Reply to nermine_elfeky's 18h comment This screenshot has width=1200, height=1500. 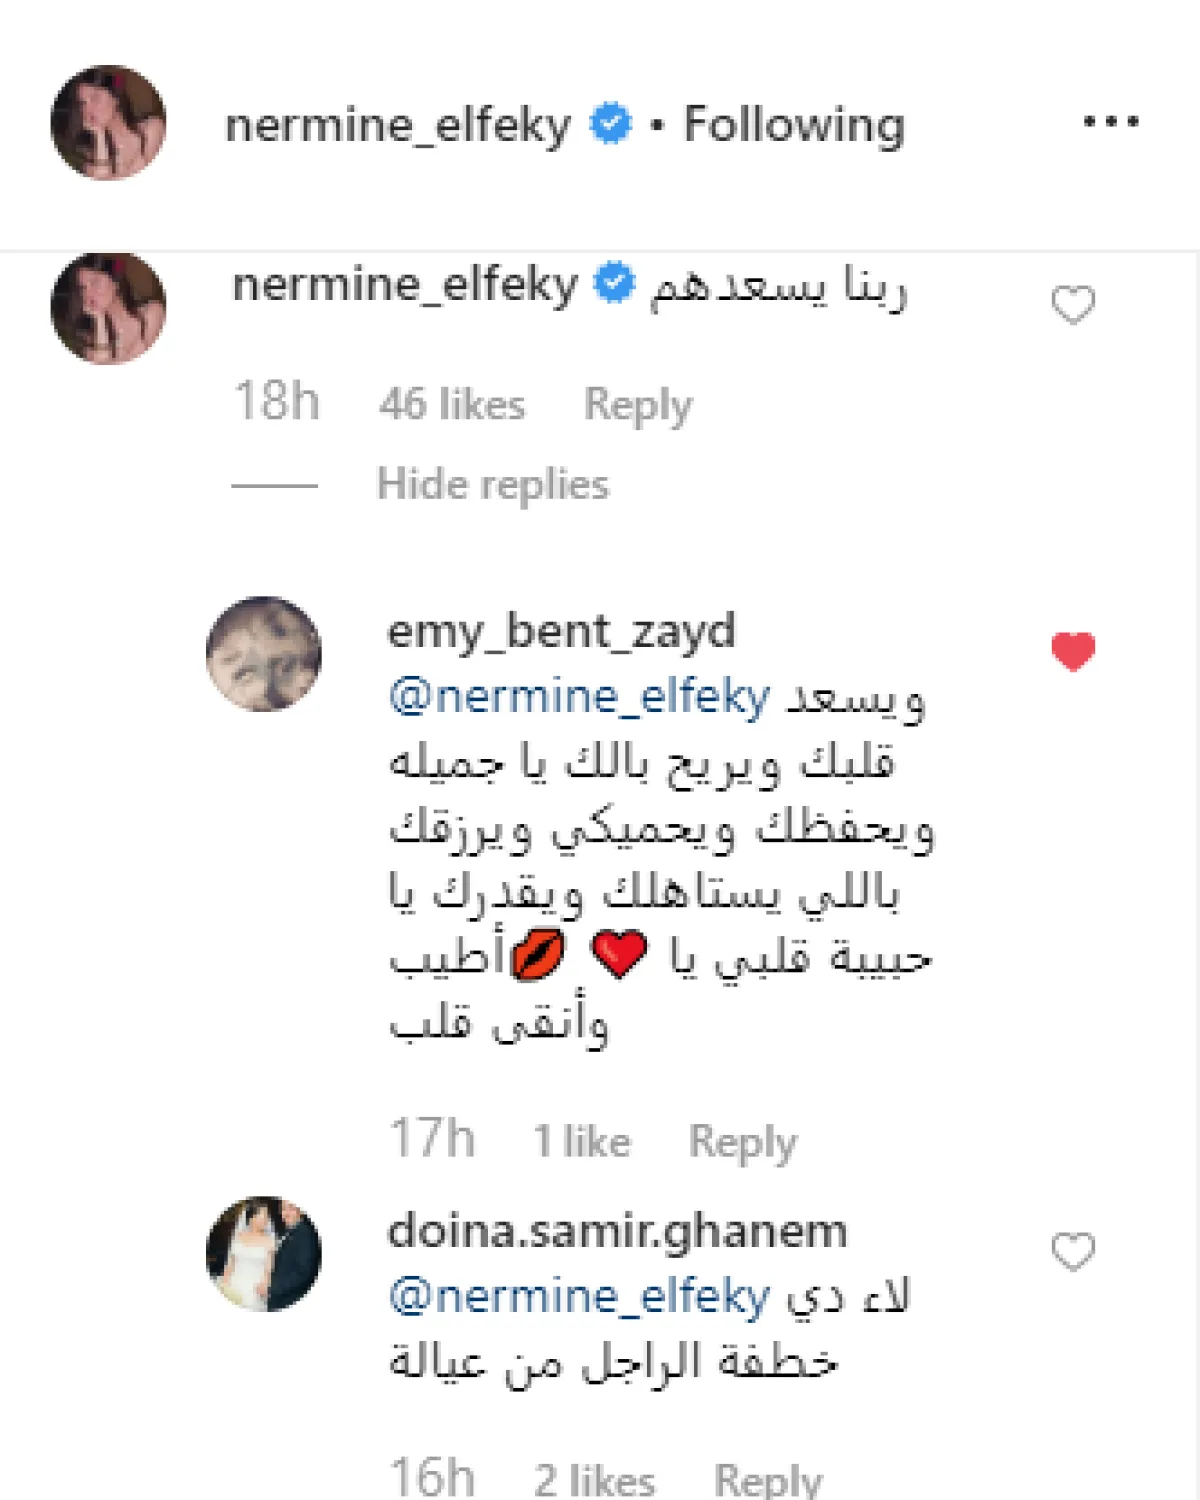coord(637,405)
